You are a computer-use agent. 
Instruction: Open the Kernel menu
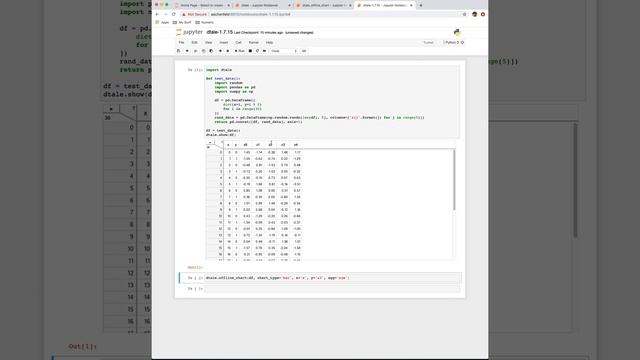pyautogui.click(x=253, y=42)
